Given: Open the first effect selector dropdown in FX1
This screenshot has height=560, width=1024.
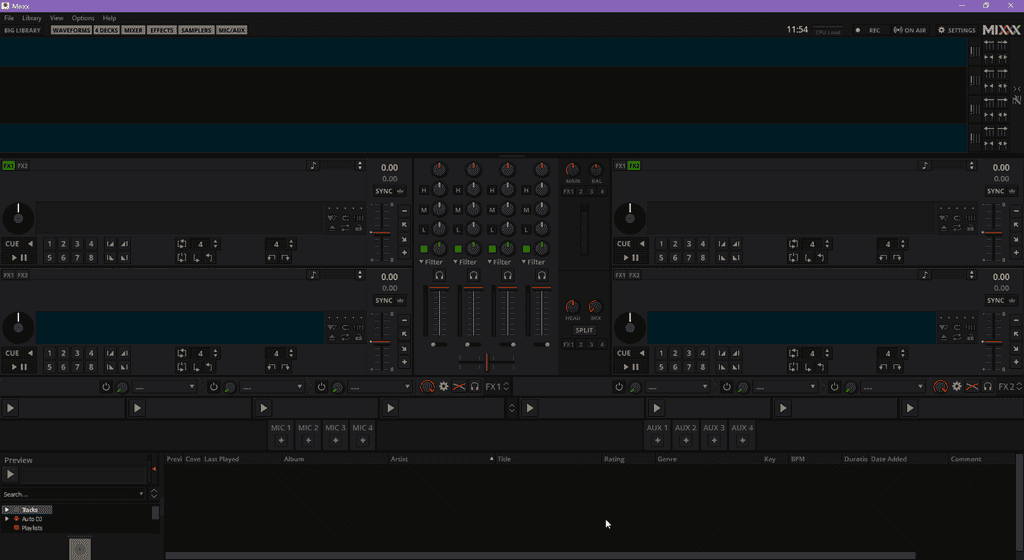Looking at the screenshot, I should (x=164, y=387).
